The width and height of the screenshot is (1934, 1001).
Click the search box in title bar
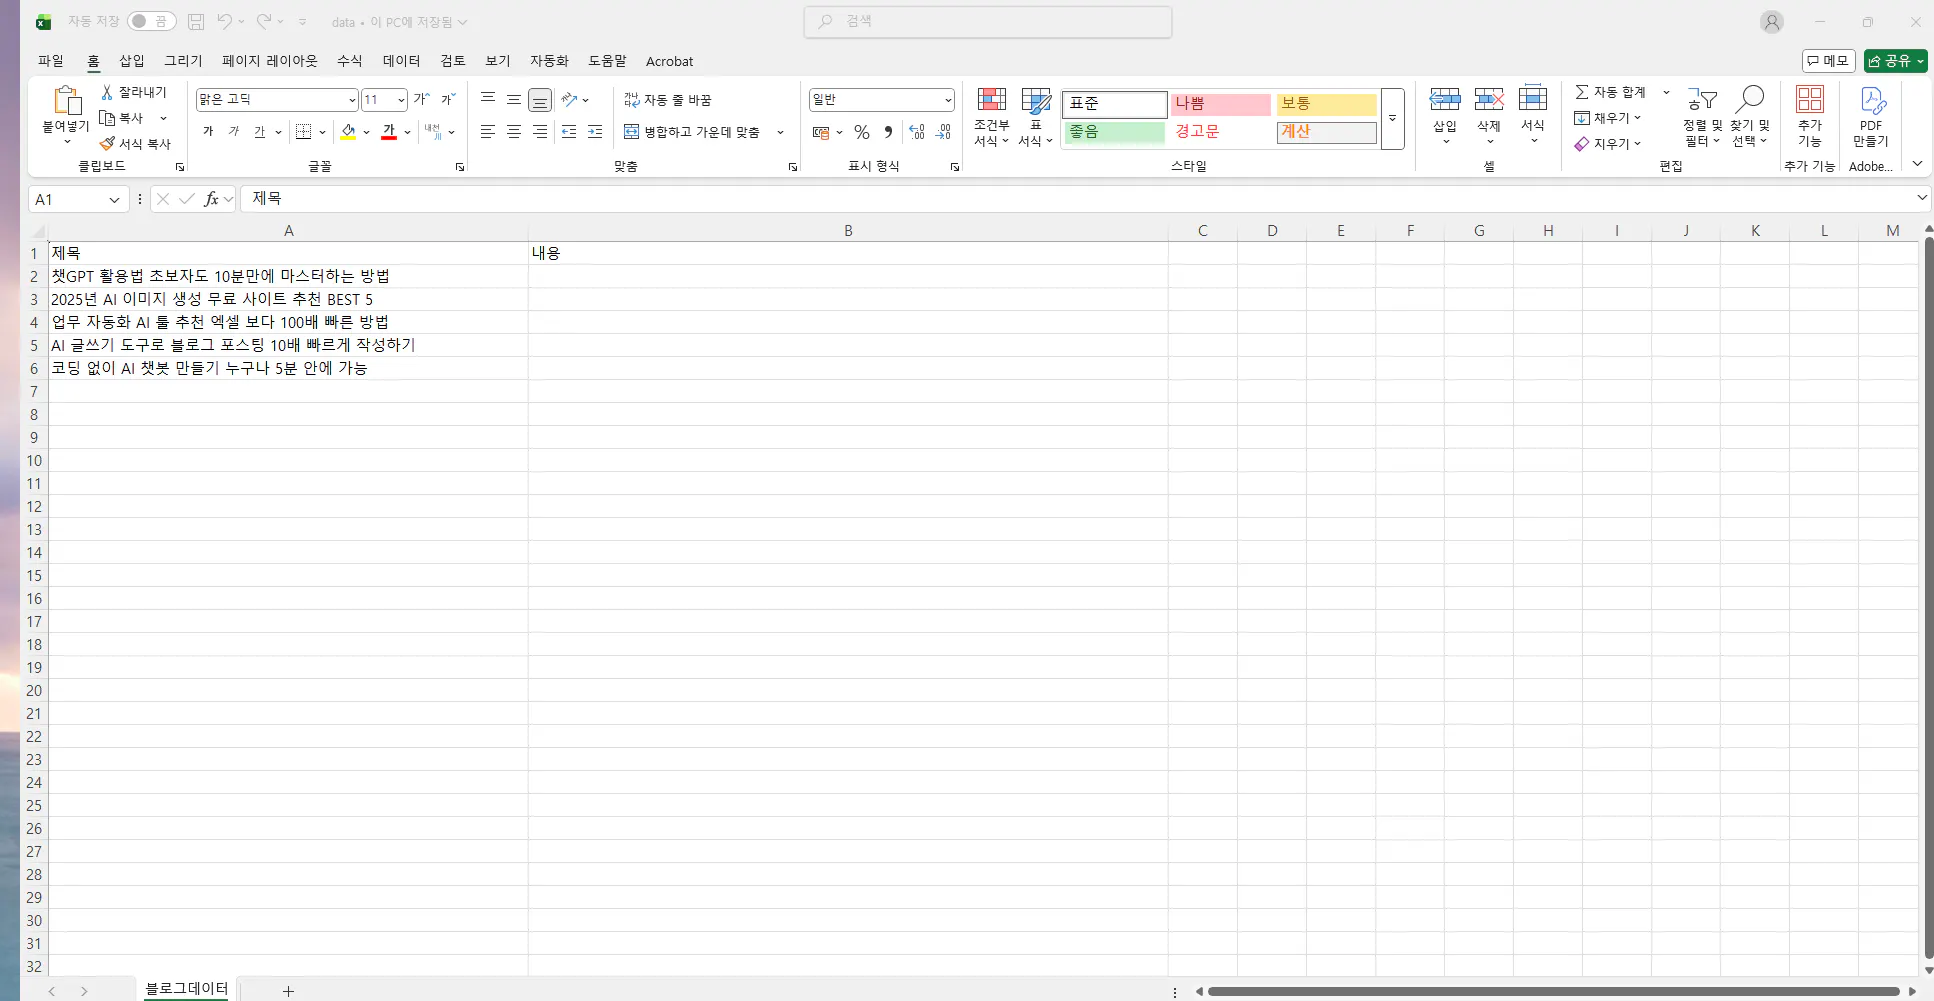(x=988, y=21)
